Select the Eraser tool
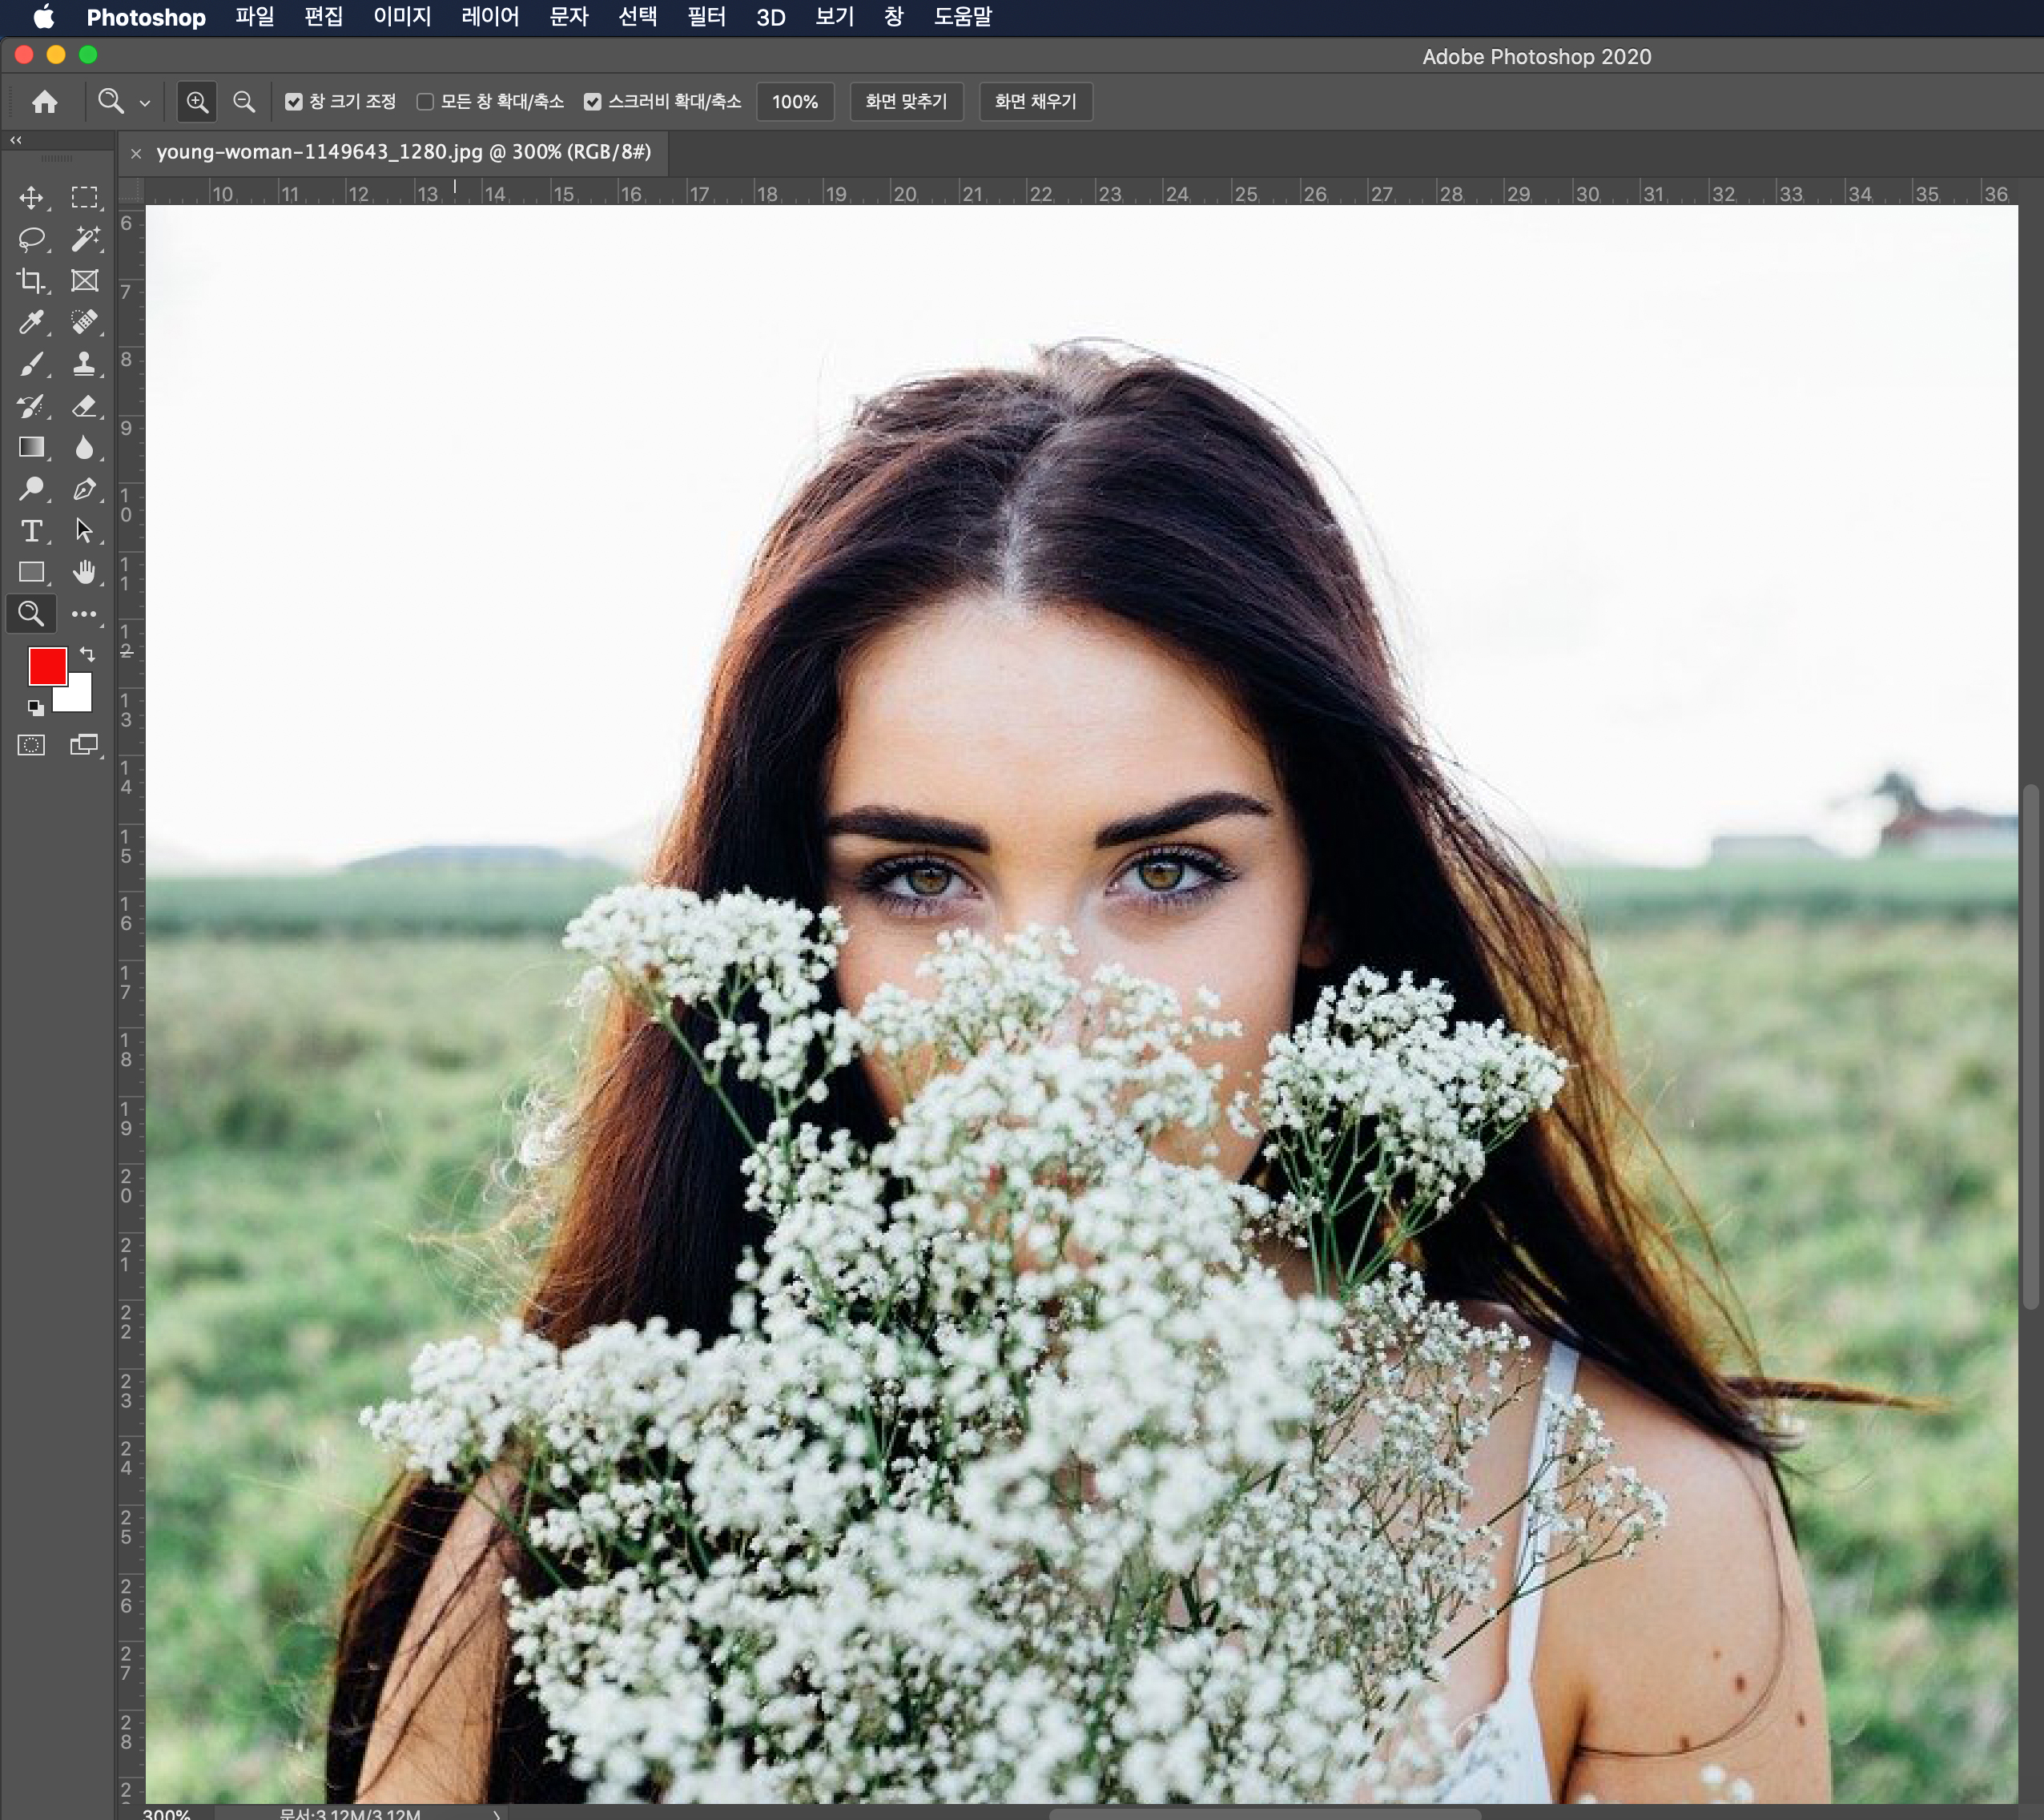The image size is (2044, 1820). click(85, 406)
